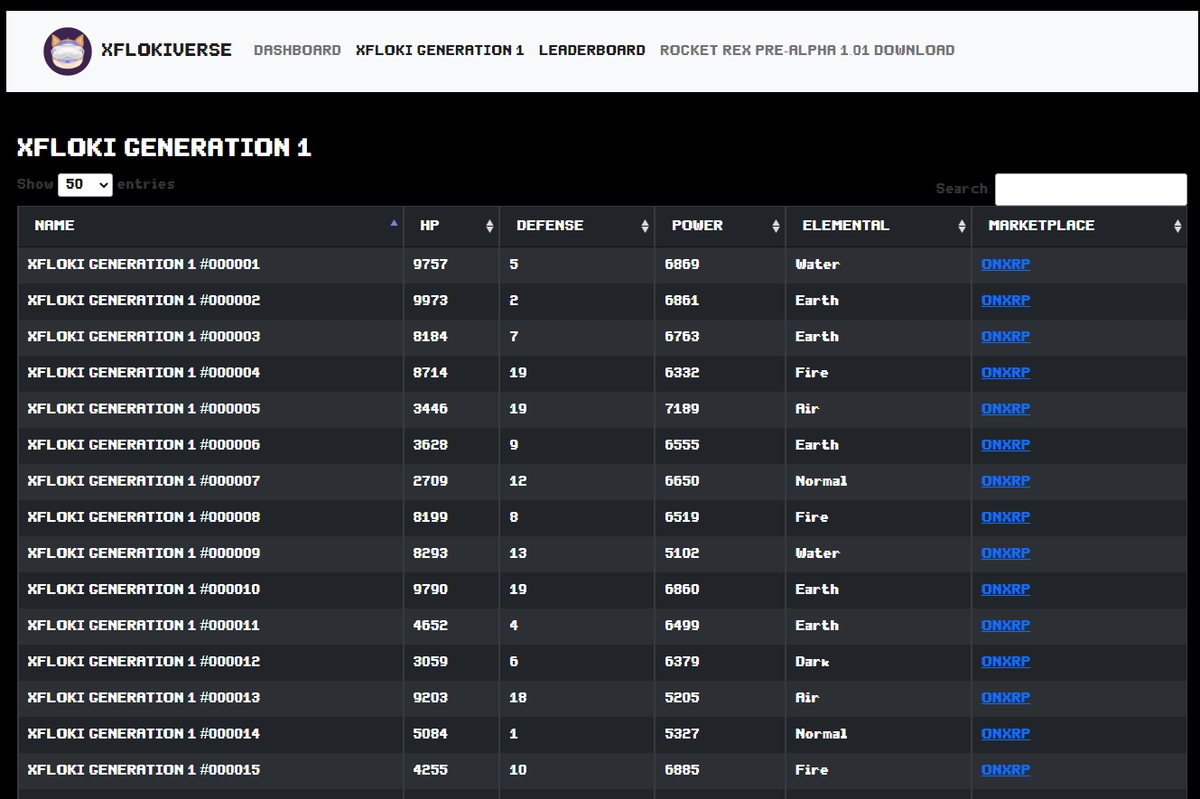Viewport: 1200px width, 799px height.
Task: Open ONXRP link for #000001
Action: tap(1005, 264)
